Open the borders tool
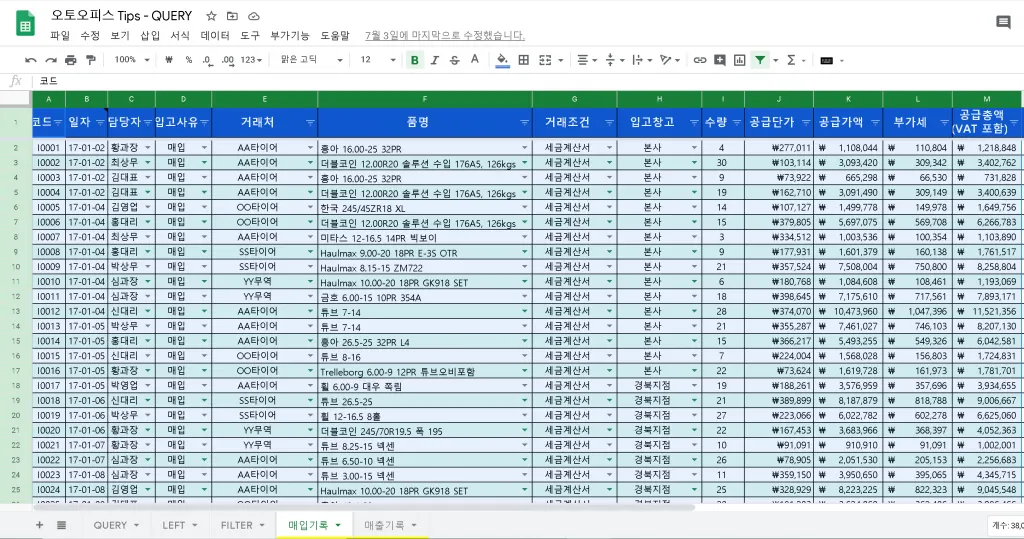Viewport: 1024px width, 539px height. tap(525, 60)
